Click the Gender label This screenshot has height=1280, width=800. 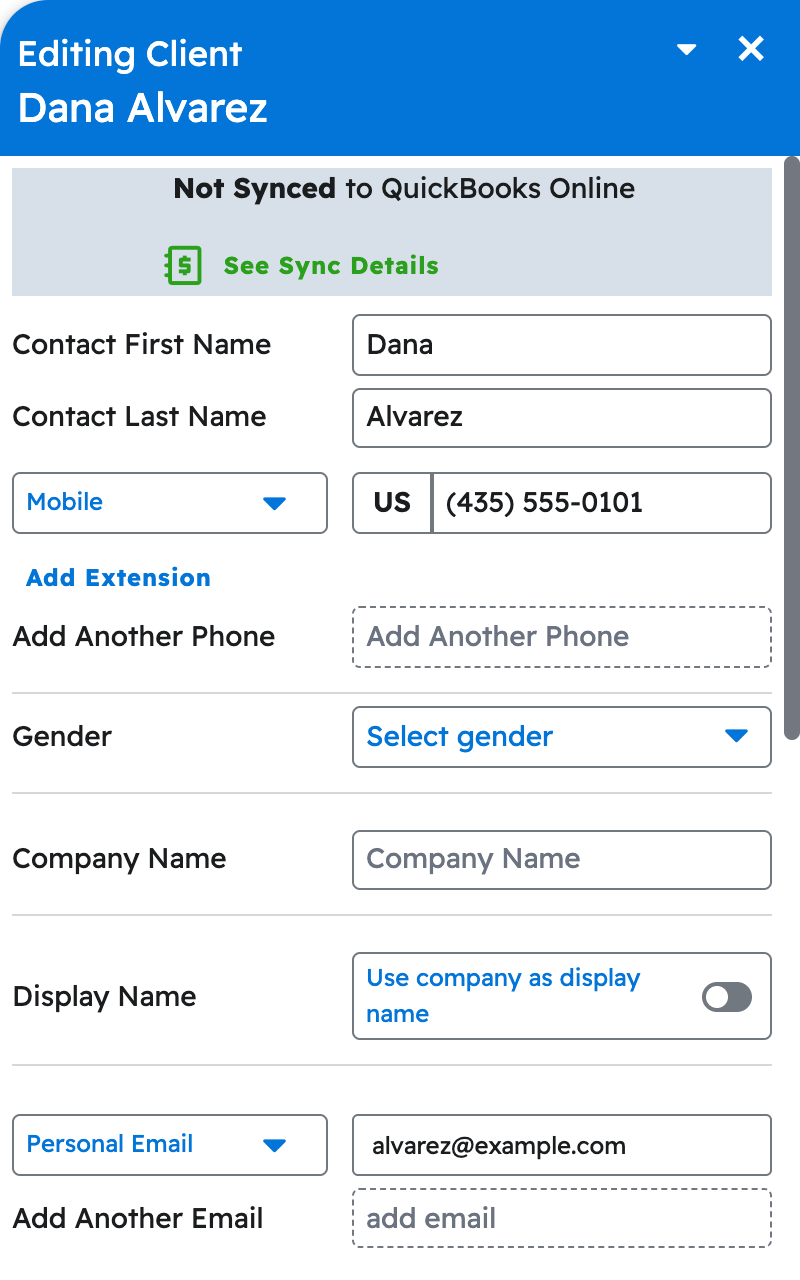pyautogui.click(x=62, y=737)
